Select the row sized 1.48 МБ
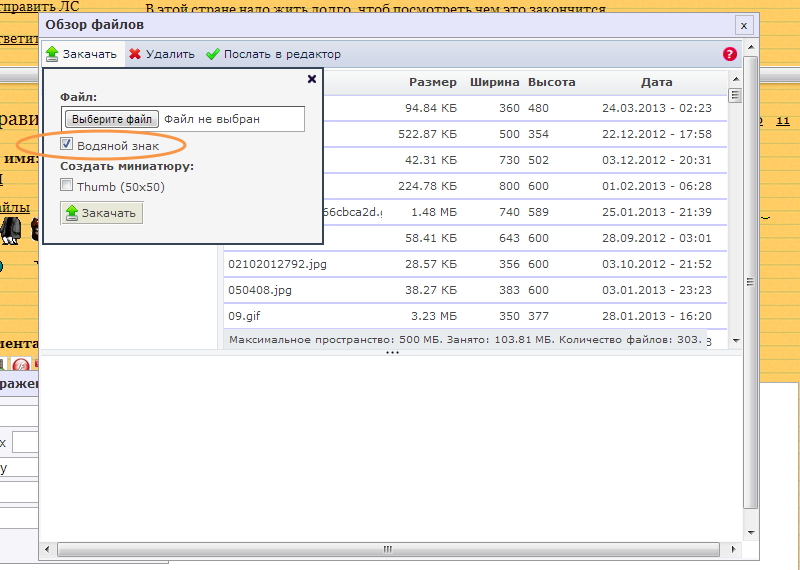Viewport: 800px width, 570px height. tap(525, 212)
